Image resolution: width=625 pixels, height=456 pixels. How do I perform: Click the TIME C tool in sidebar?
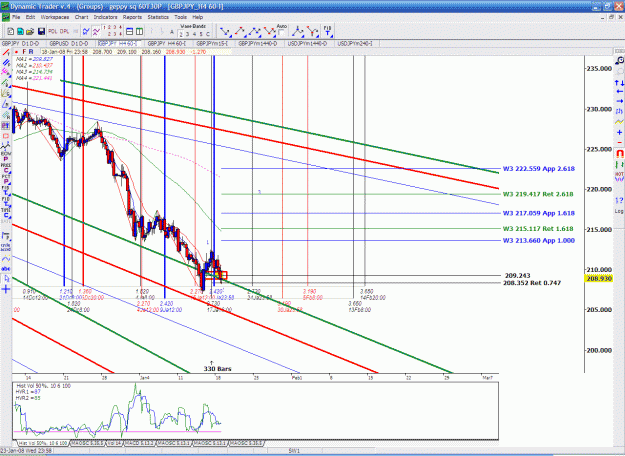6,212
